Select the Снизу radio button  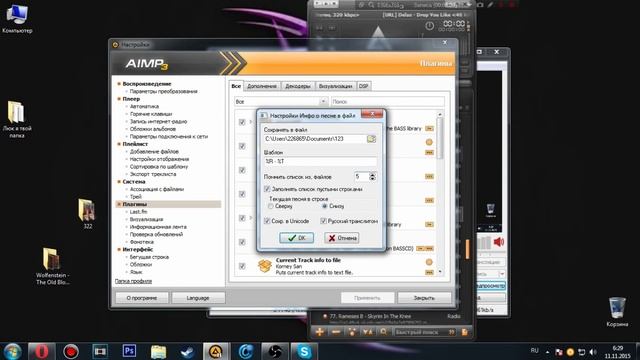pyautogui.click(x=324, y=206)
